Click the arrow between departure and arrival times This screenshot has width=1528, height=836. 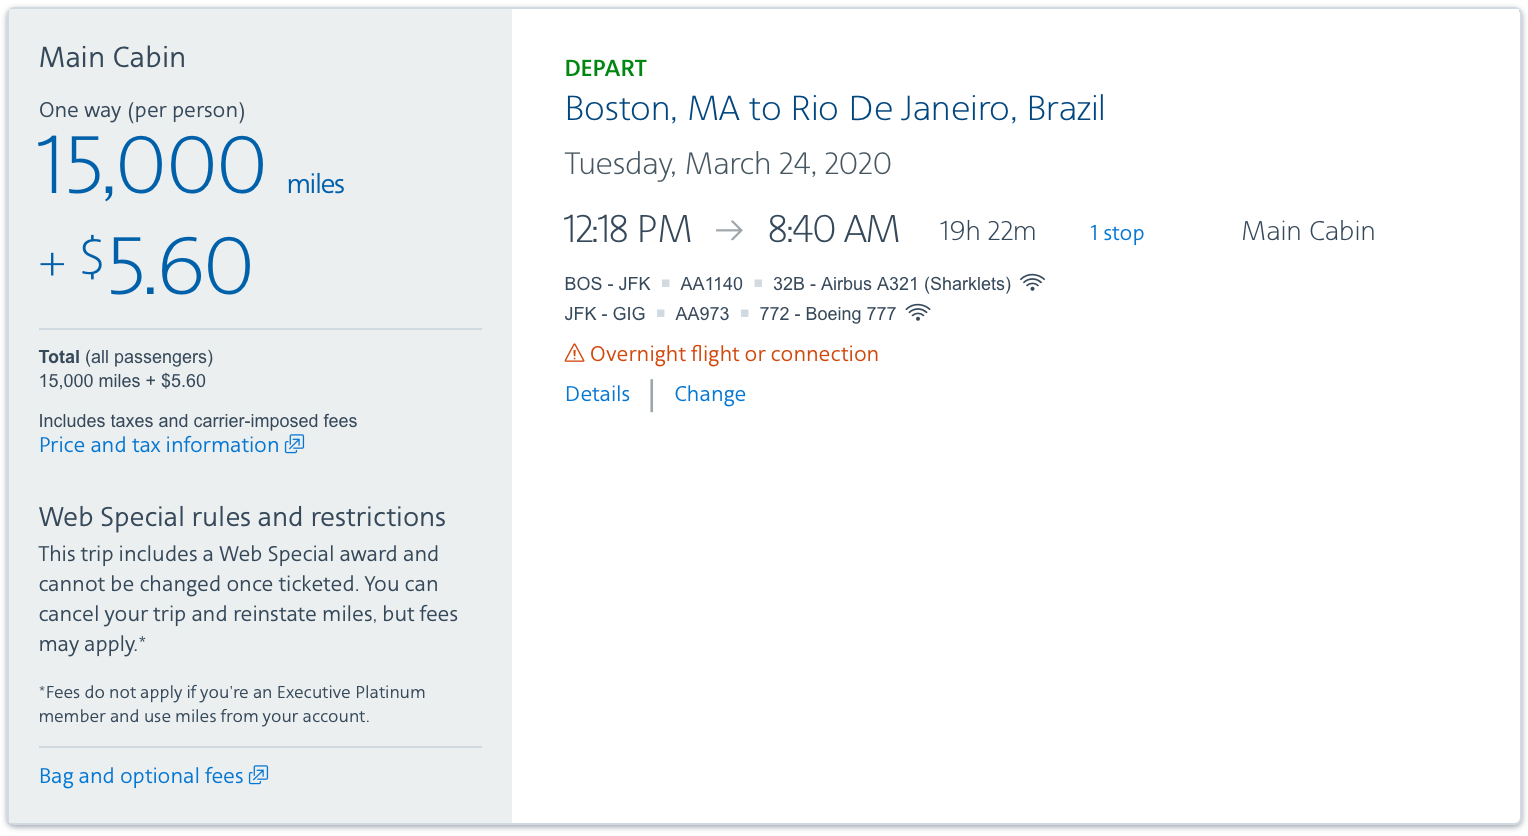730,231
